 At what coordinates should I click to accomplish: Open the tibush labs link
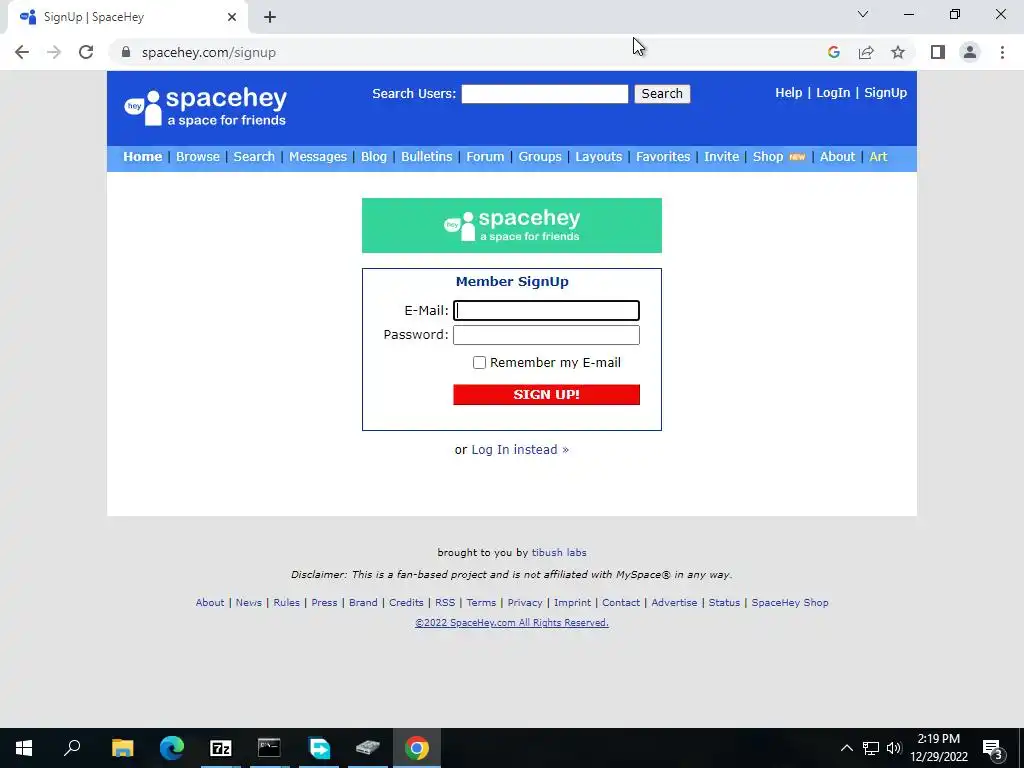[559, 552]
